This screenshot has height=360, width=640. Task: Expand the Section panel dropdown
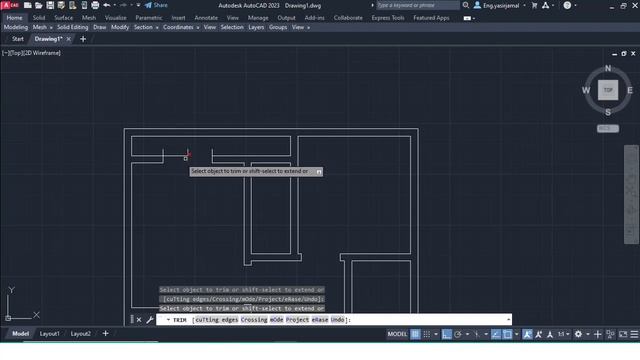tap(157, 27)
